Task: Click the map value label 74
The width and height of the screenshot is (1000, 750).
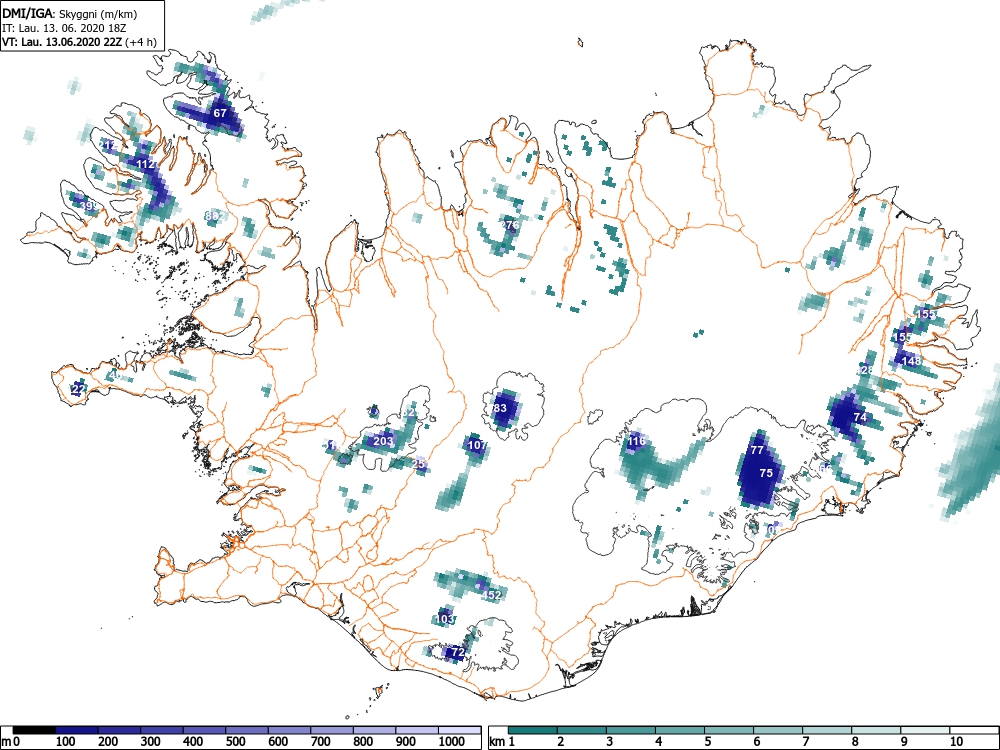Action: click(x=860, y=417)
